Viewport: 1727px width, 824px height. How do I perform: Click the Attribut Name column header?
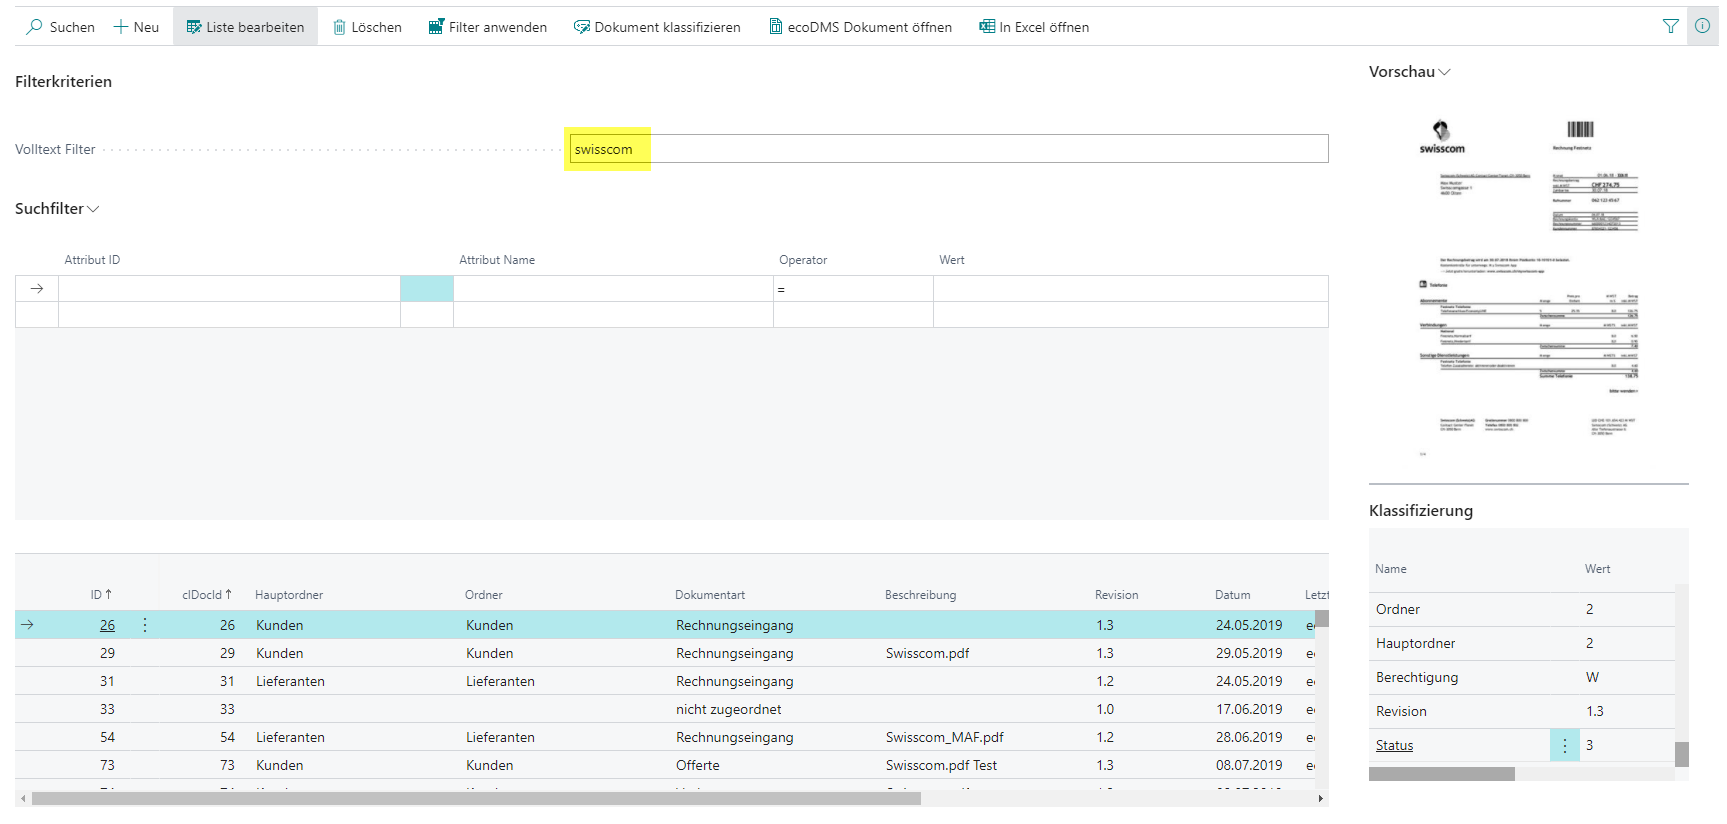tap(497, 260)
